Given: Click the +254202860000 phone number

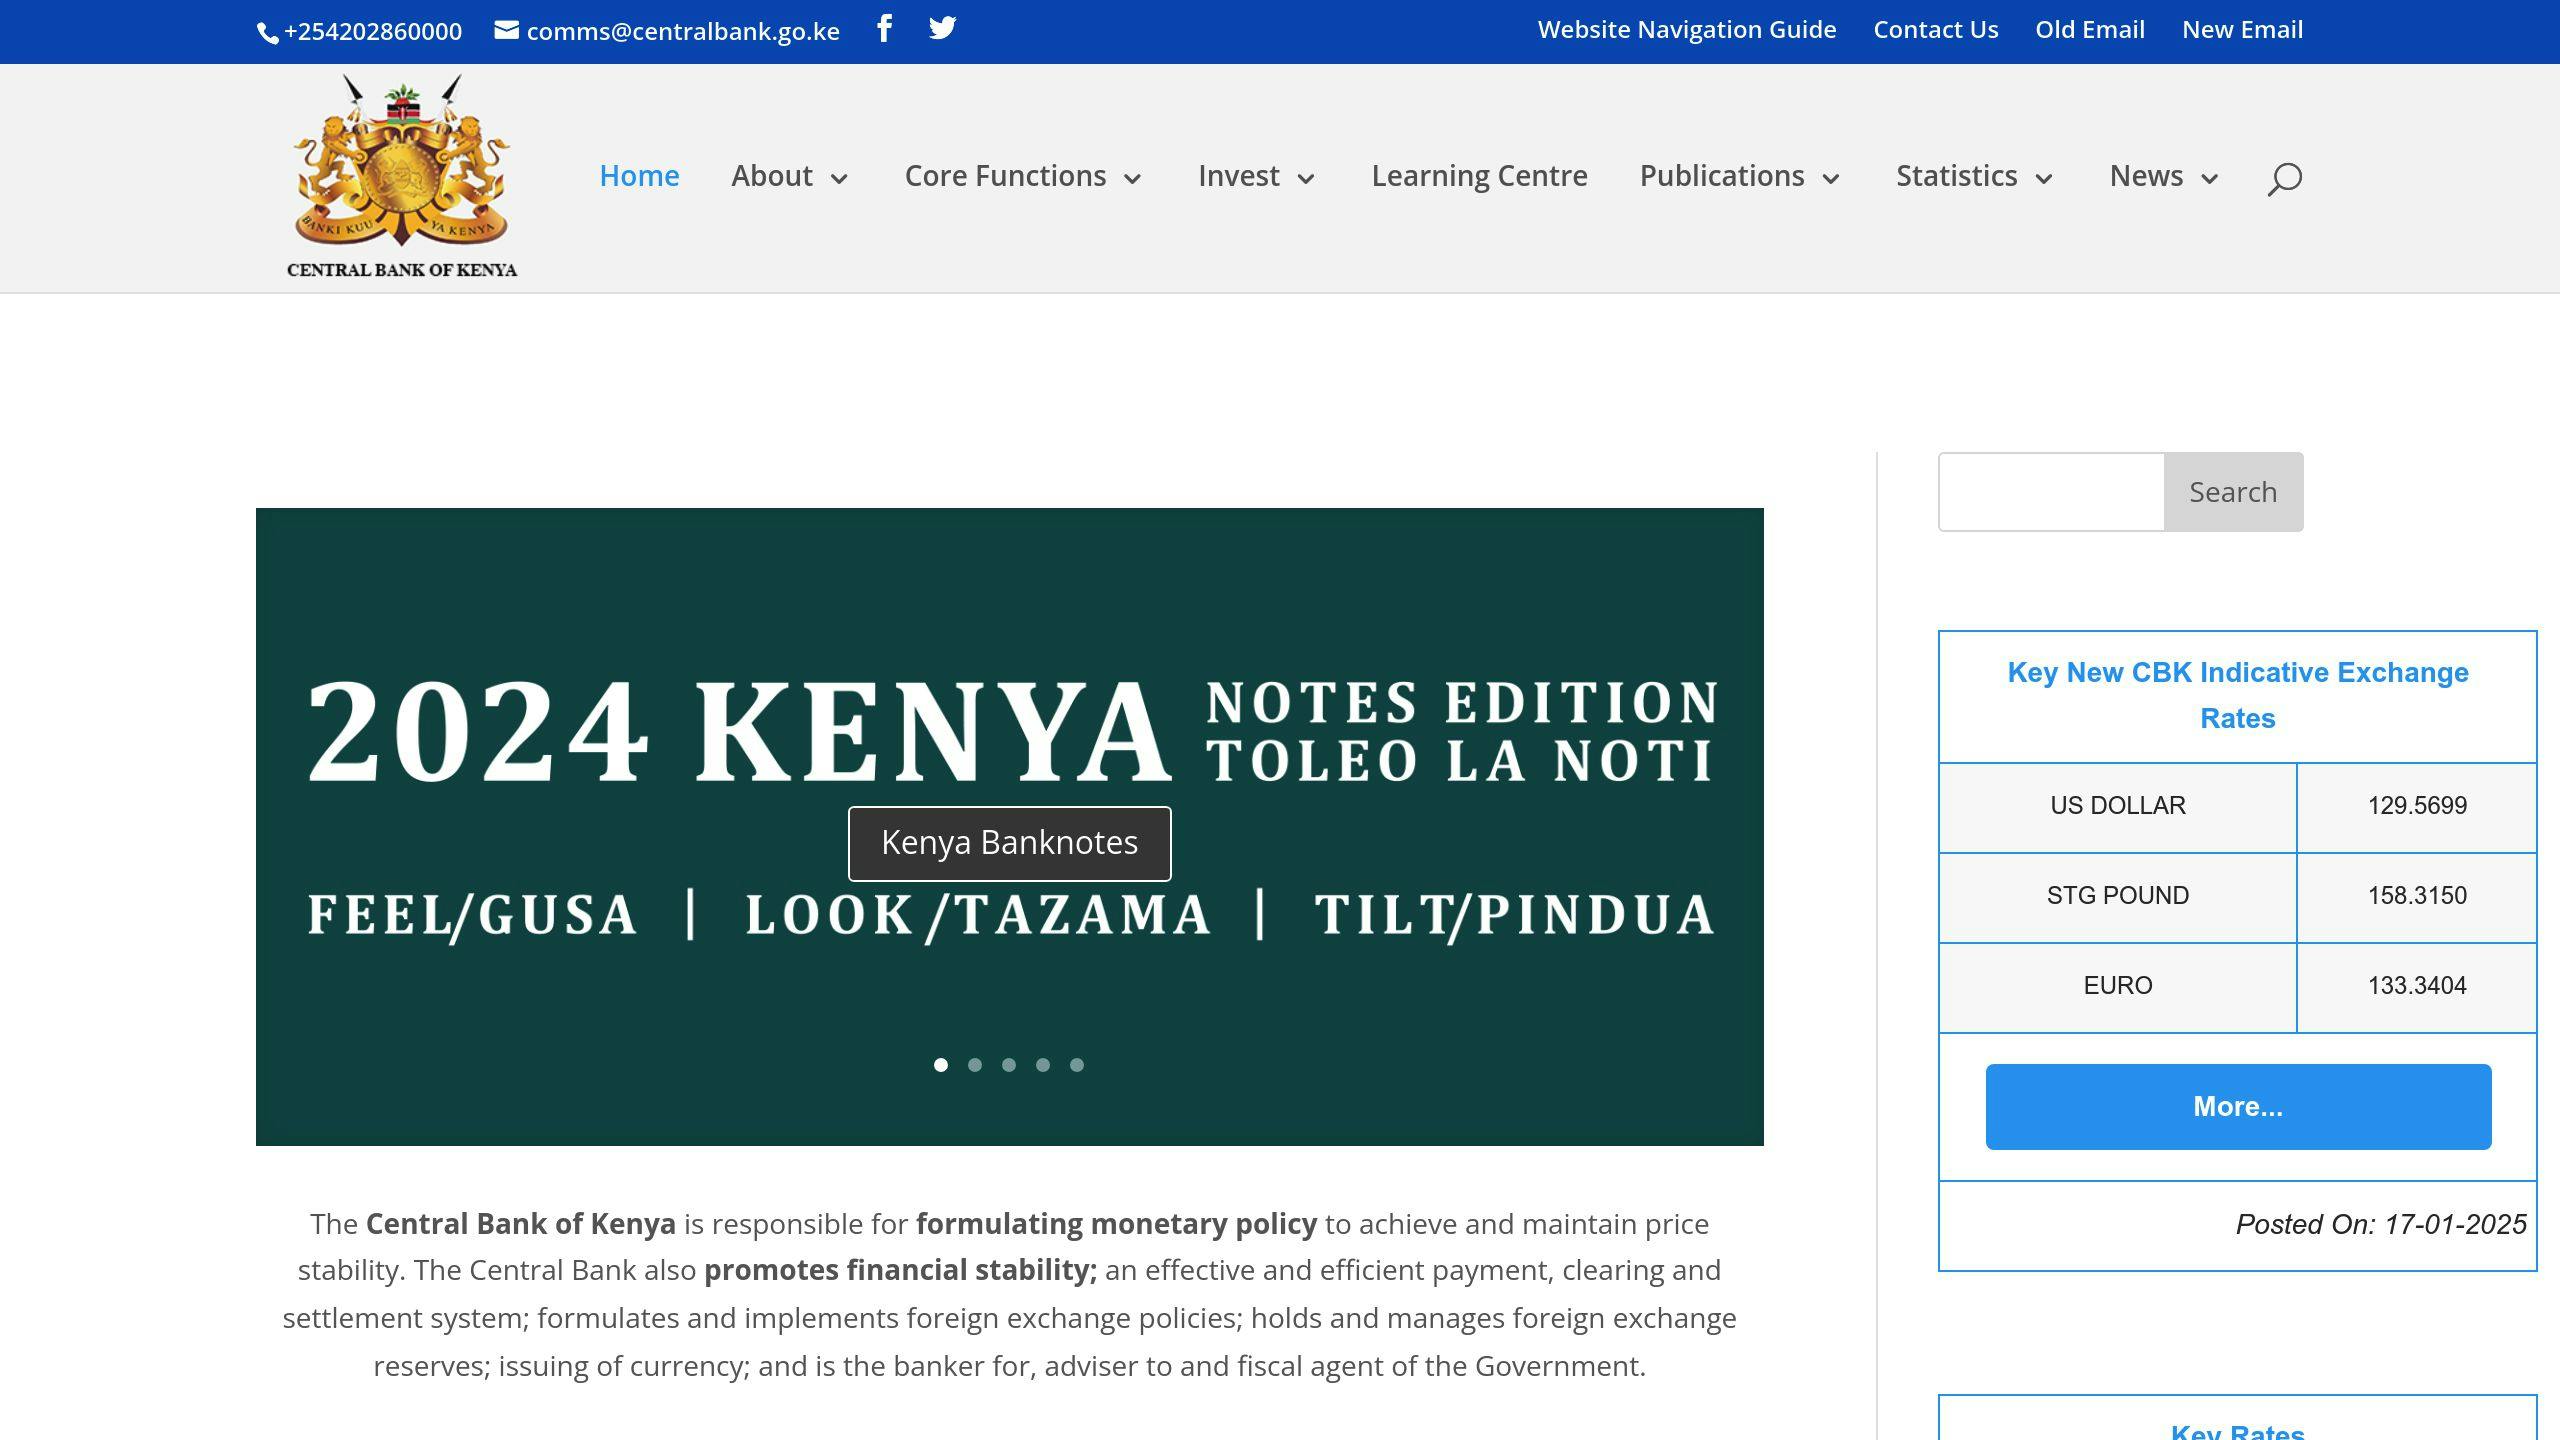Looking at the screenshot, I should (371, 31).
